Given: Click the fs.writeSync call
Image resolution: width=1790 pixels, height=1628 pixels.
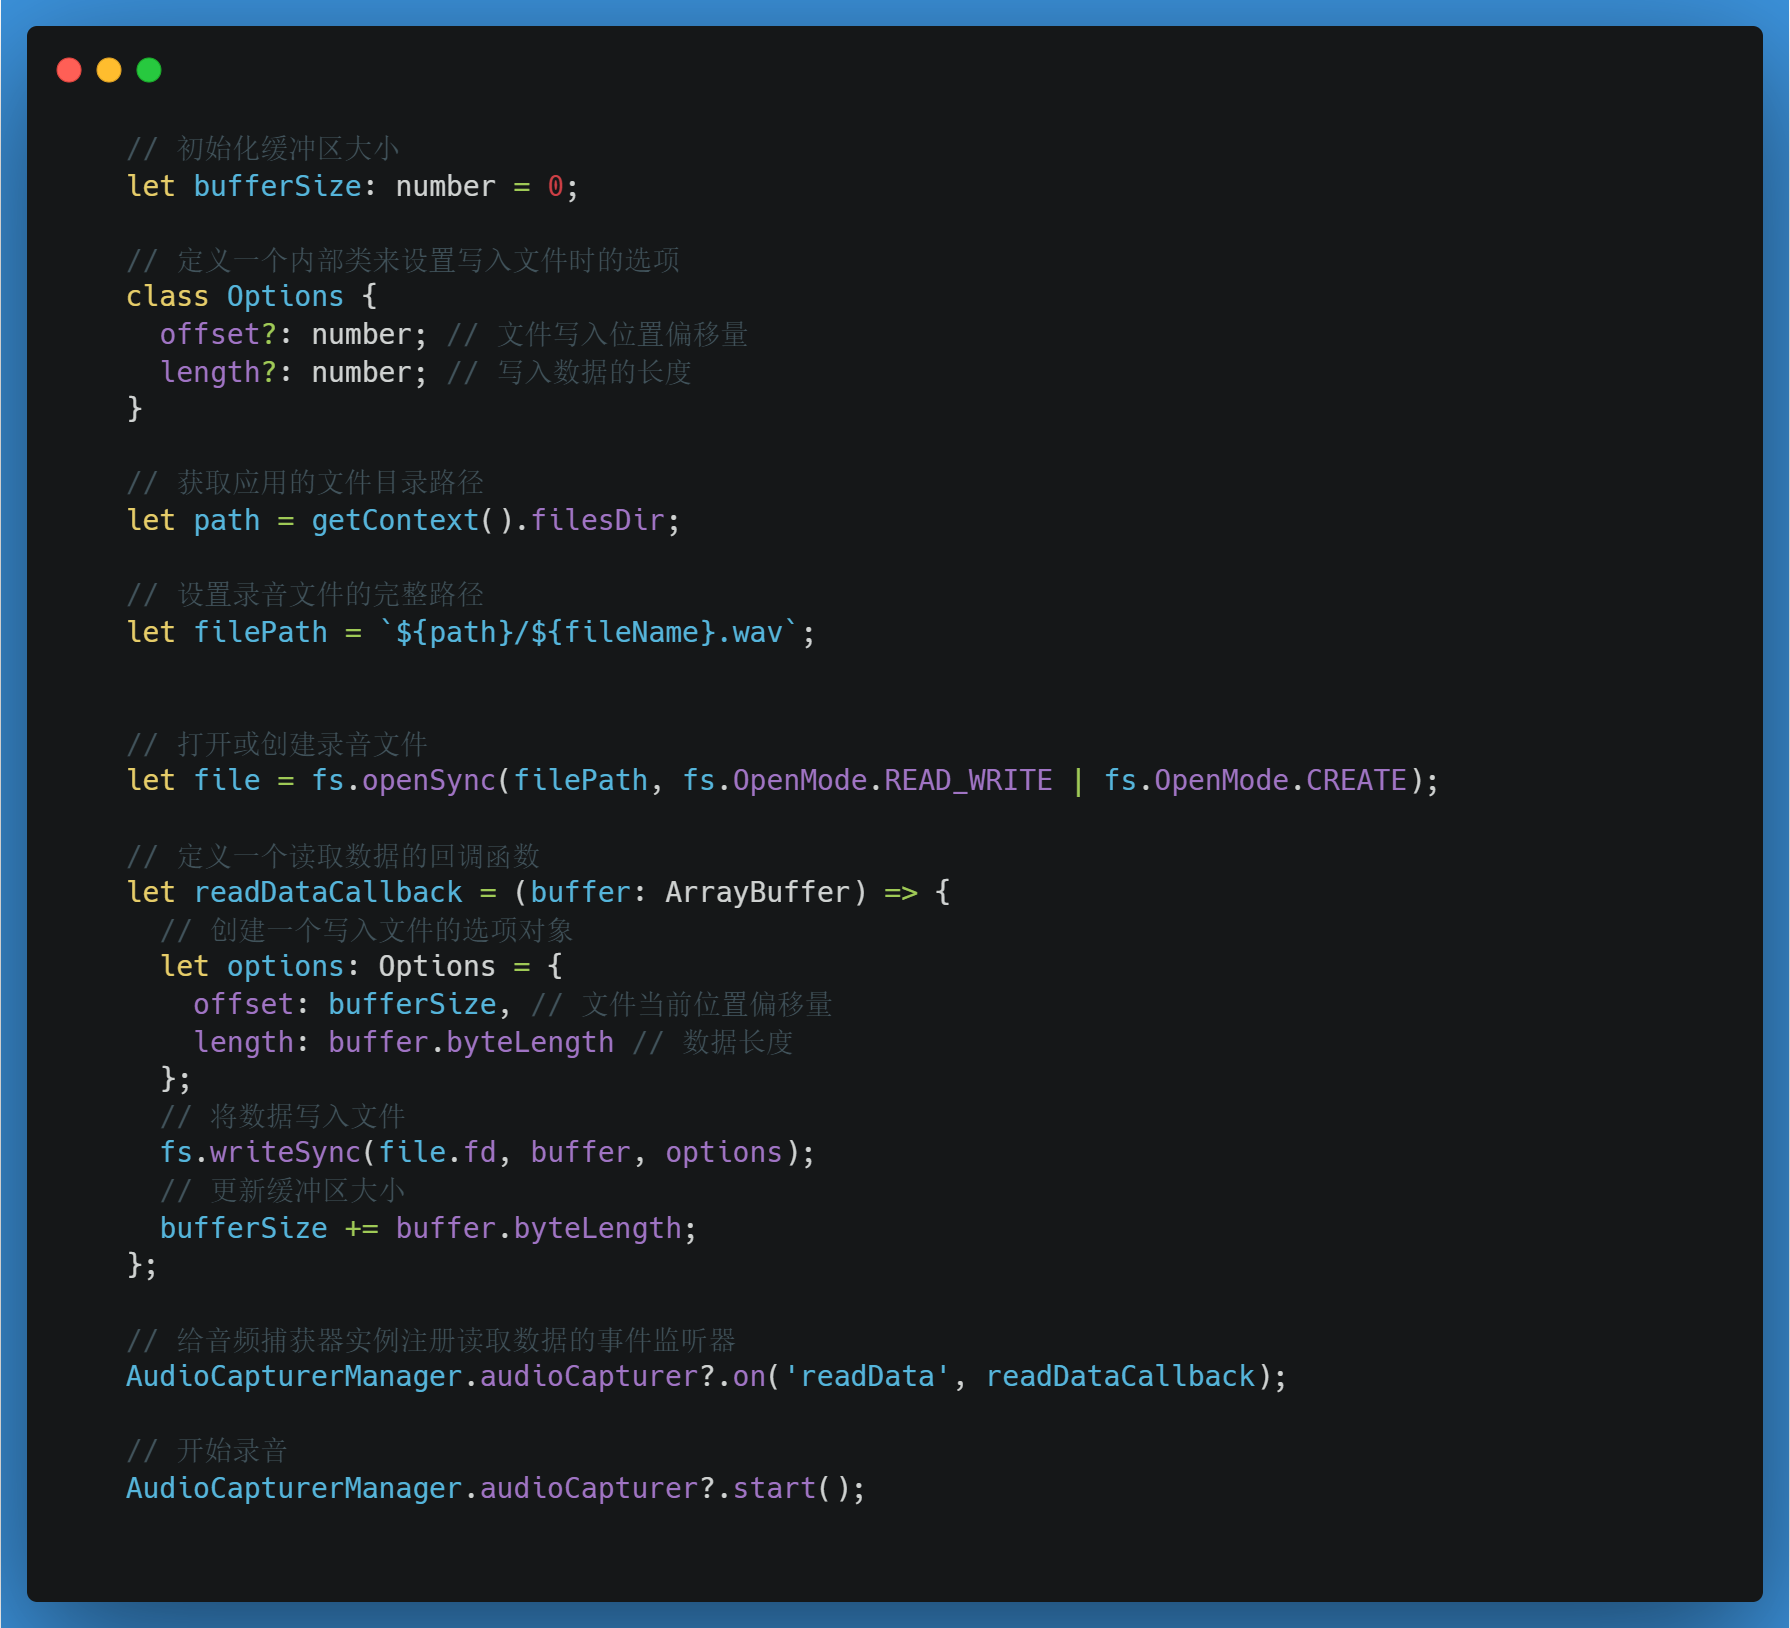Looking at the screenshot, I should [260, 1152].
